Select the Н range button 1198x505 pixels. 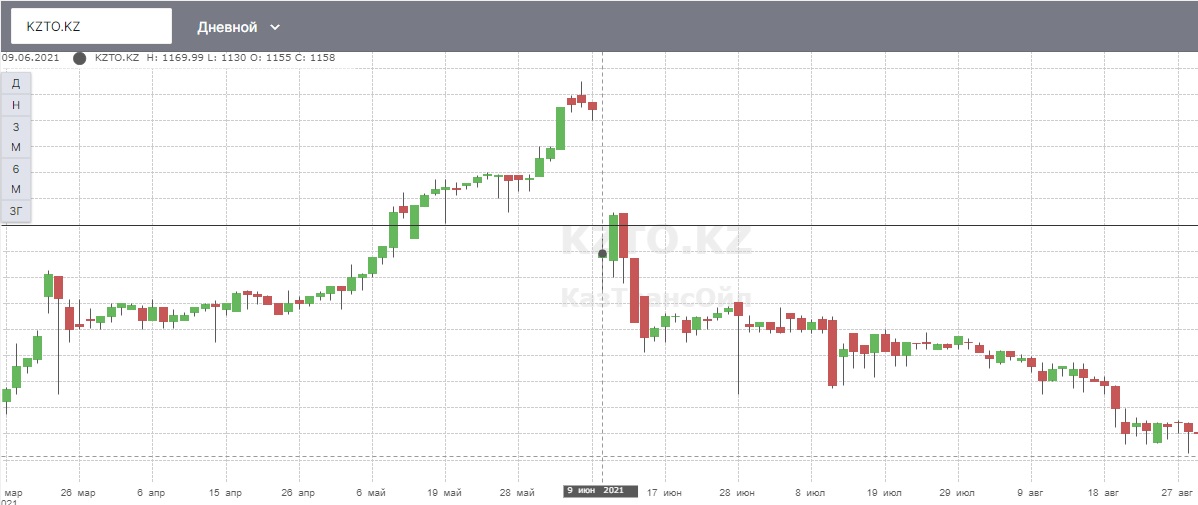pyautogui.click(x=16, y=105)
